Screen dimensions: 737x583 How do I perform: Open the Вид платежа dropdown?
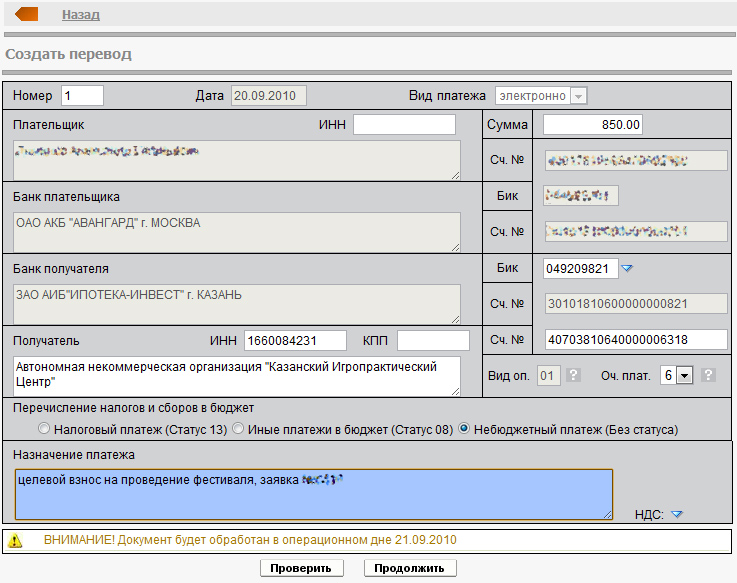pyautogui.click(x=541, y=96)
